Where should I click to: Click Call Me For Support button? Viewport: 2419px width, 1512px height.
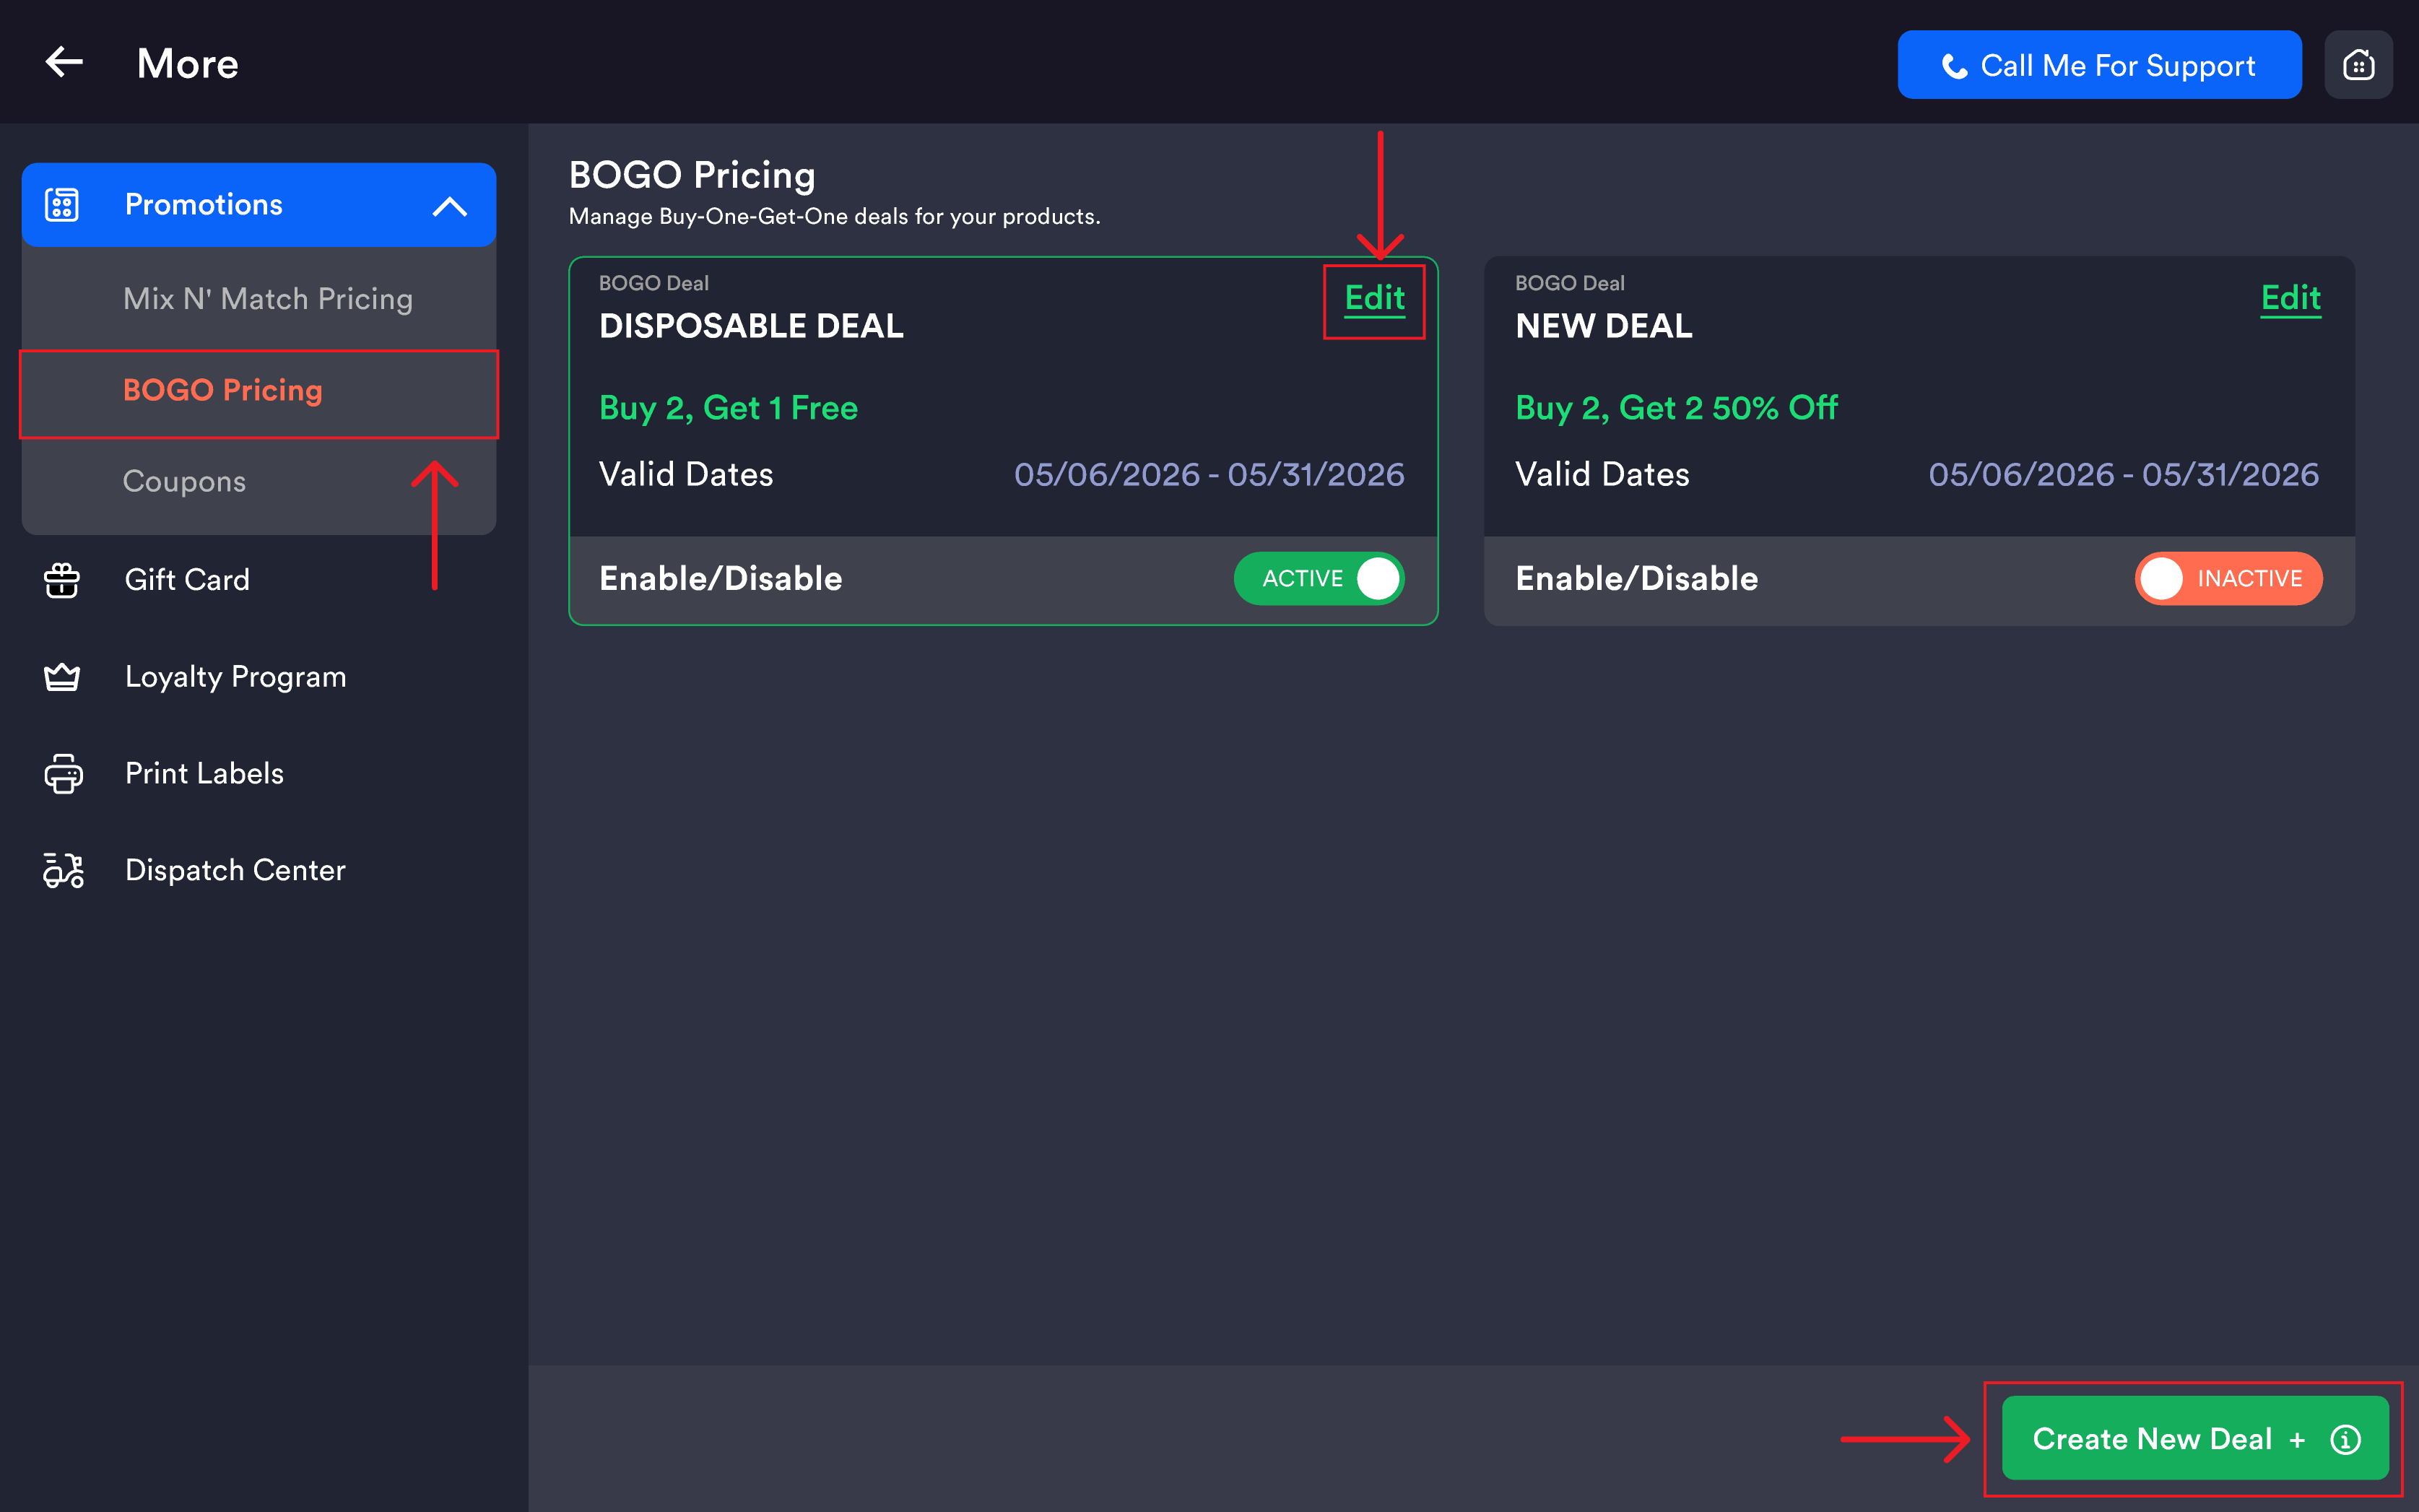click(2099, 65)
